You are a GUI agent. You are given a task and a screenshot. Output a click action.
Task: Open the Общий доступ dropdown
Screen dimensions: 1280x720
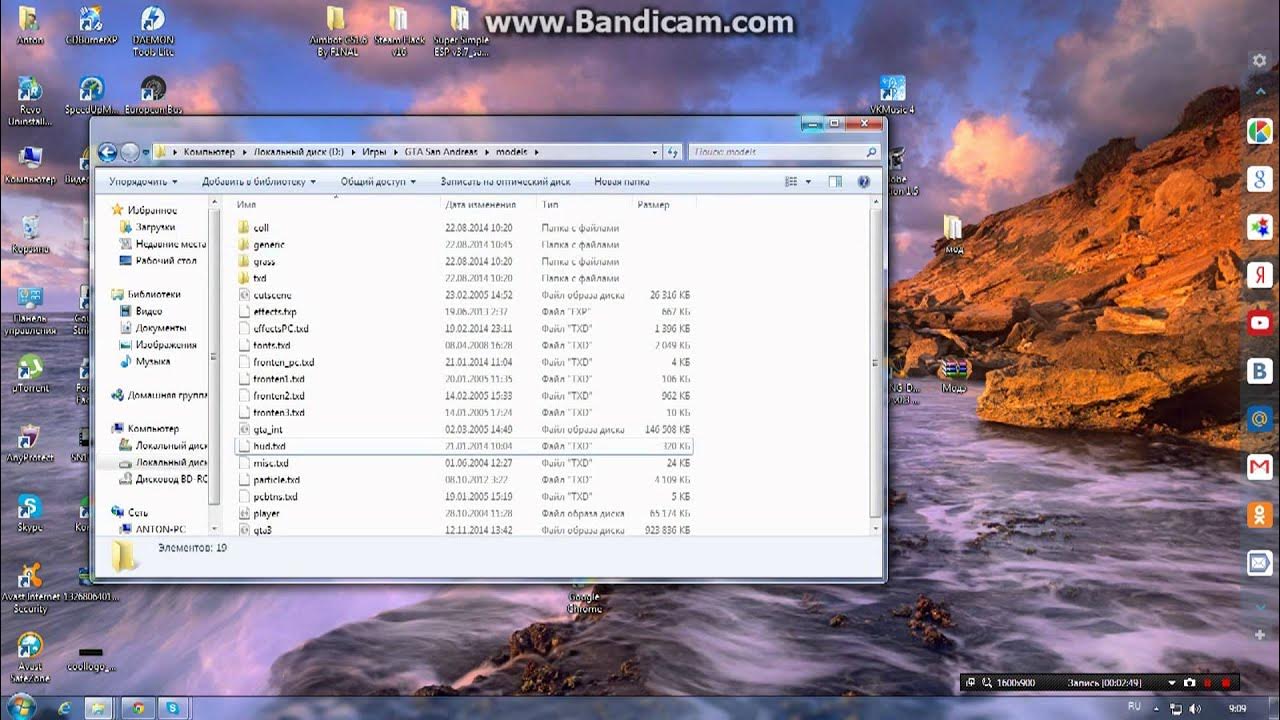(379, 182)
